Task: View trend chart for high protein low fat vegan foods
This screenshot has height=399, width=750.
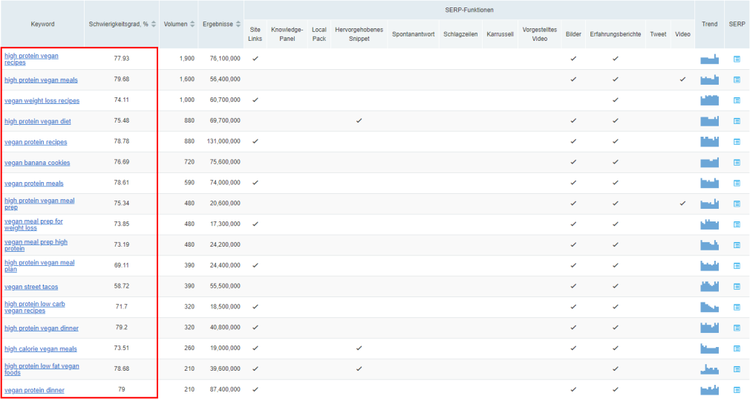Action: coord(709,369)
